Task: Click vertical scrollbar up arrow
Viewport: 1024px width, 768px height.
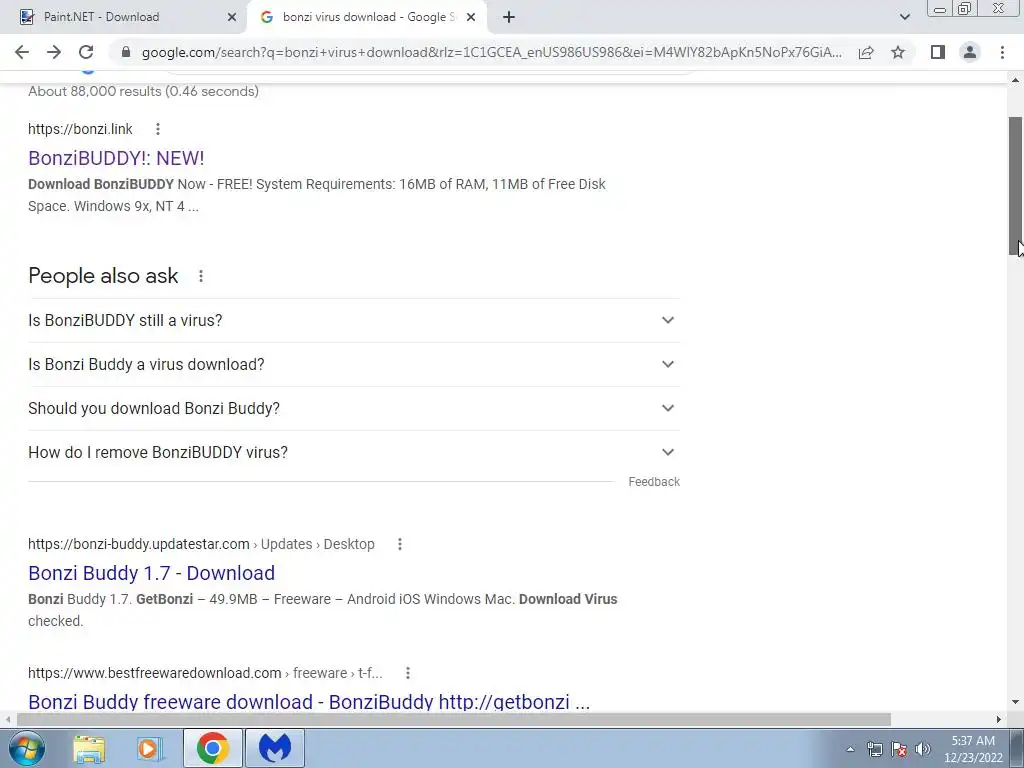Action: click(x=1016, y=80)
